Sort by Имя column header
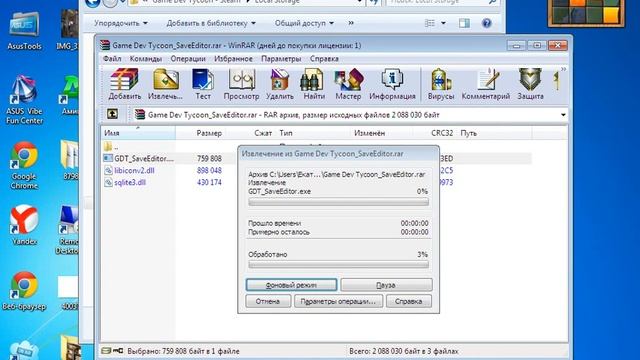The width and height of the screenshot is (640, 360). 138,133
